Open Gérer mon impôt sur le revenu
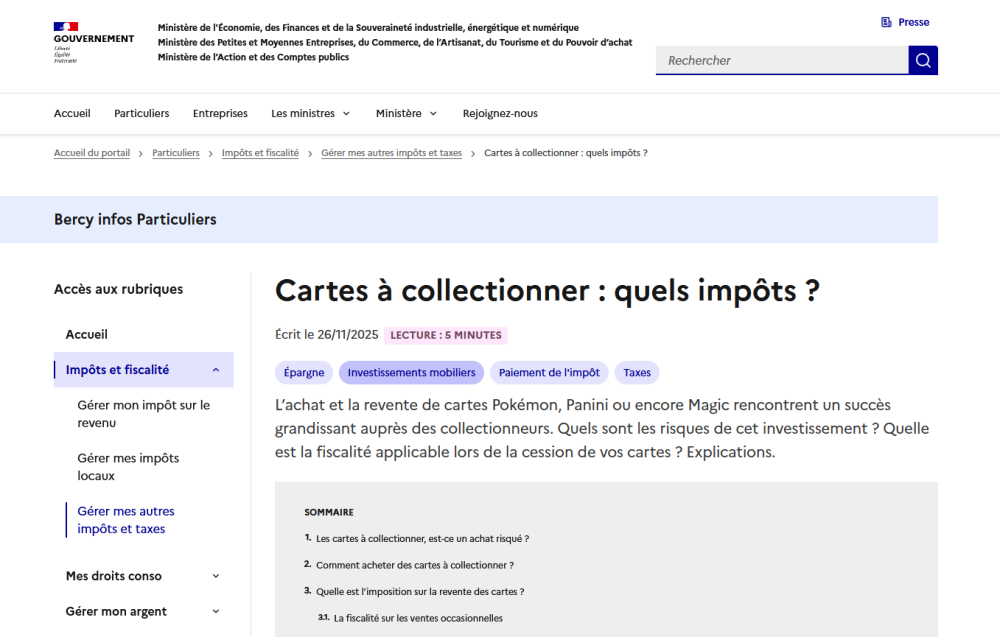This screenshot has height=637, width=1000. [x=143, y=414]
